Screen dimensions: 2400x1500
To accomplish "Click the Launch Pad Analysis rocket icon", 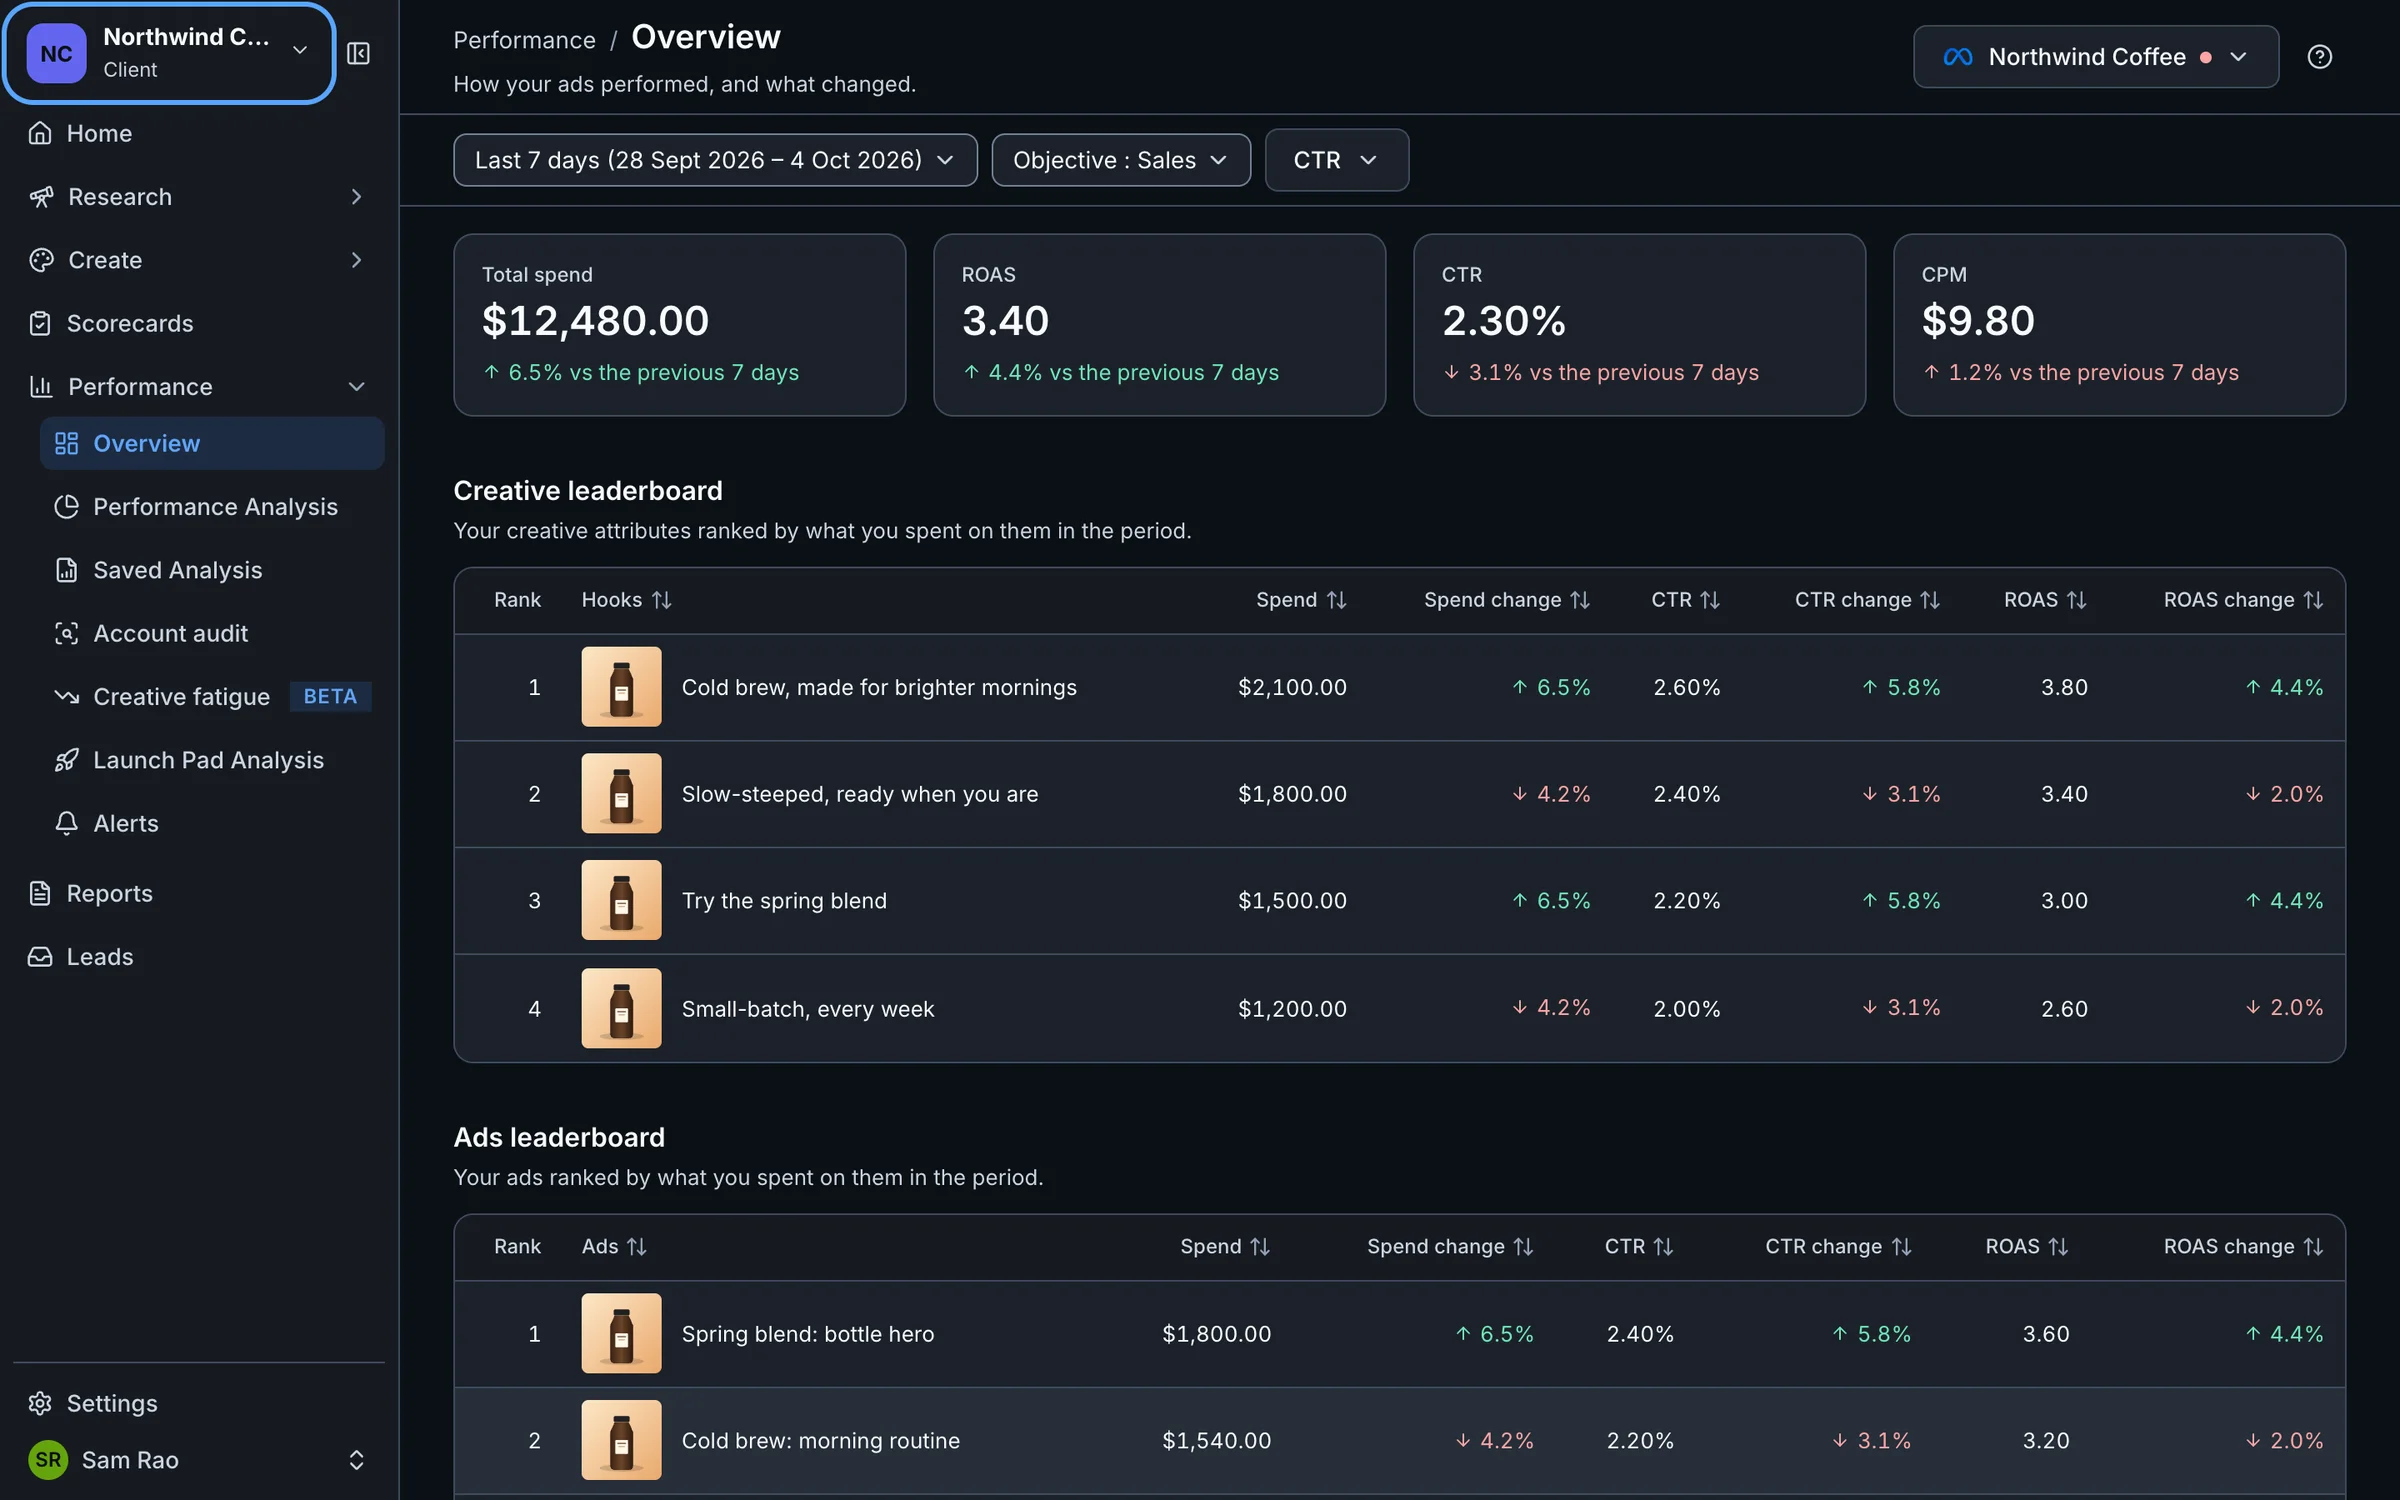I will tap(66, 760).
